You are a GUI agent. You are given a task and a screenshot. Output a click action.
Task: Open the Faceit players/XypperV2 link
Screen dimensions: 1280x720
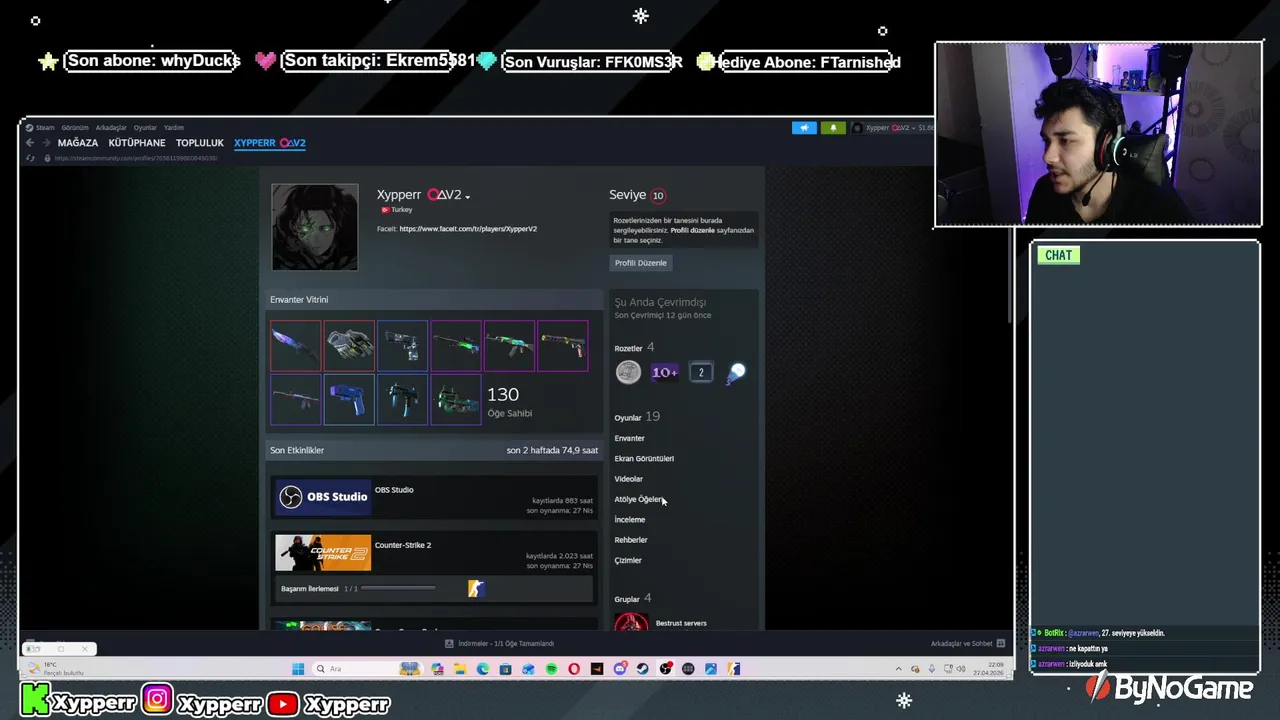(x=468, y=229)
